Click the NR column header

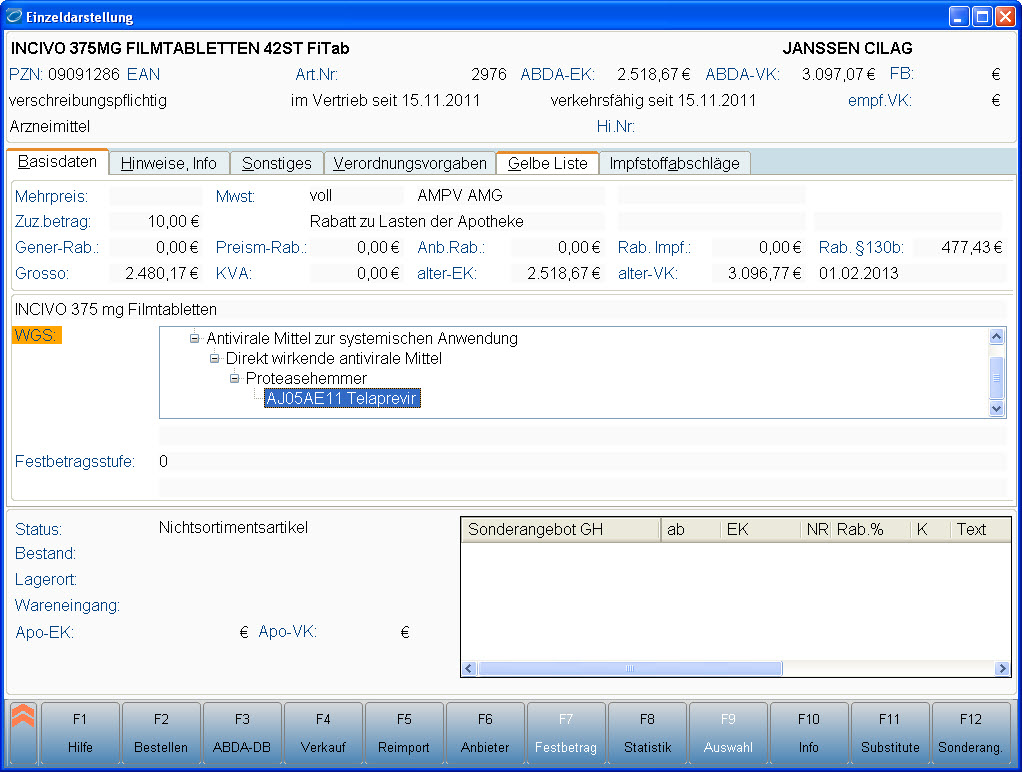(x=816, y=529)
